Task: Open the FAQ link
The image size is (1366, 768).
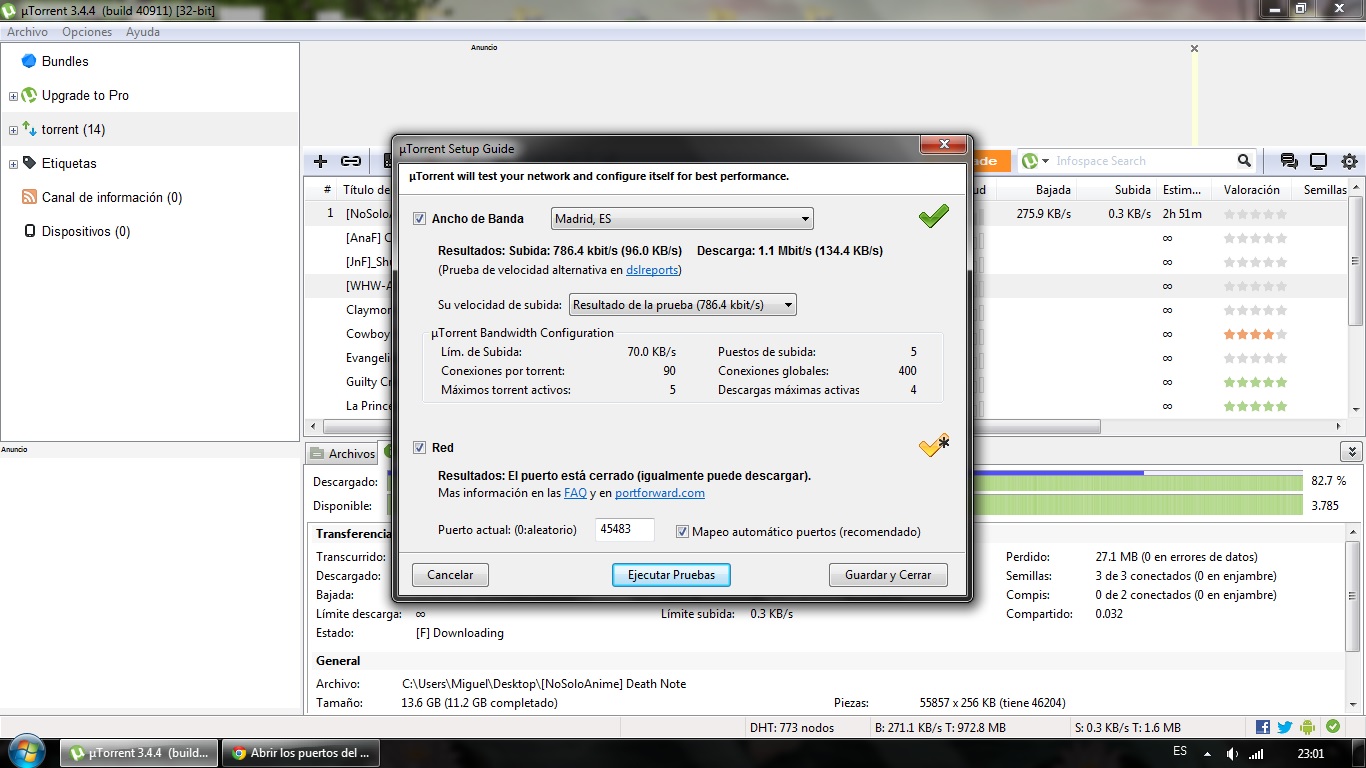Action: [x=575, y=493]
